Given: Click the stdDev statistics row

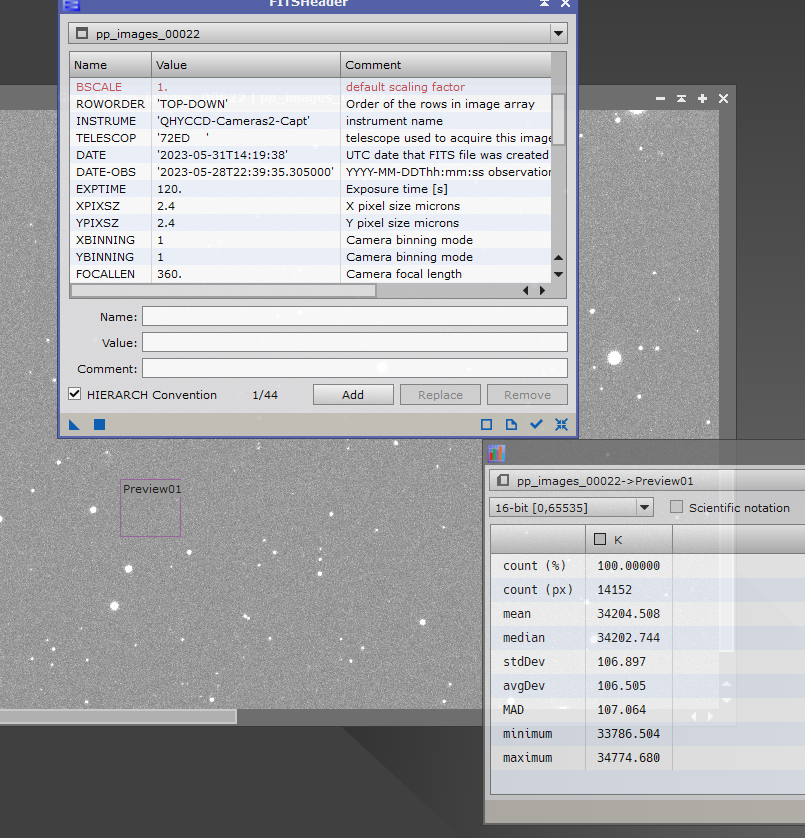Looking at the screenshot, I should (x=647, y=662).
